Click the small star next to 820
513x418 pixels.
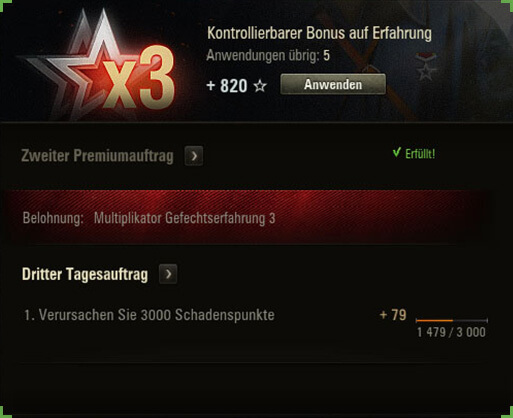point(260,86)
